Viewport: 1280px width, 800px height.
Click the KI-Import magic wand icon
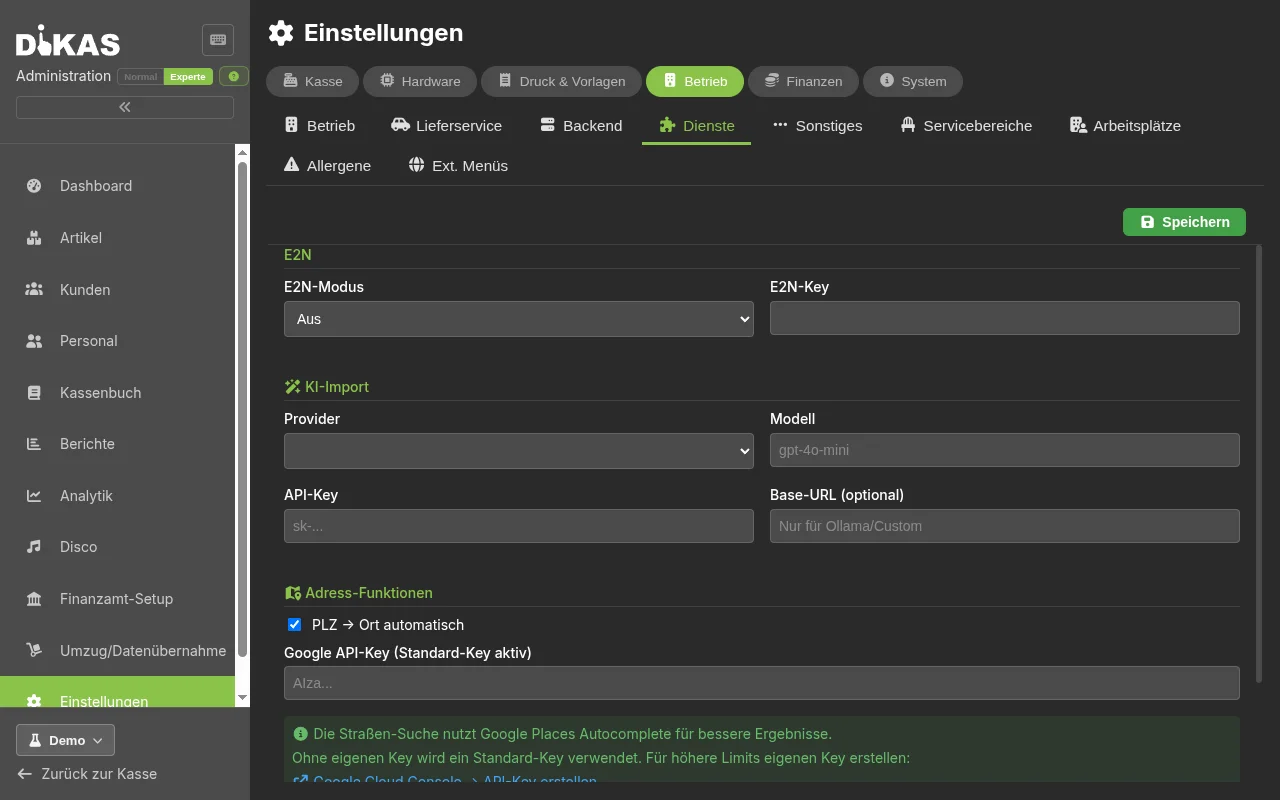click(x=292, y=387)
